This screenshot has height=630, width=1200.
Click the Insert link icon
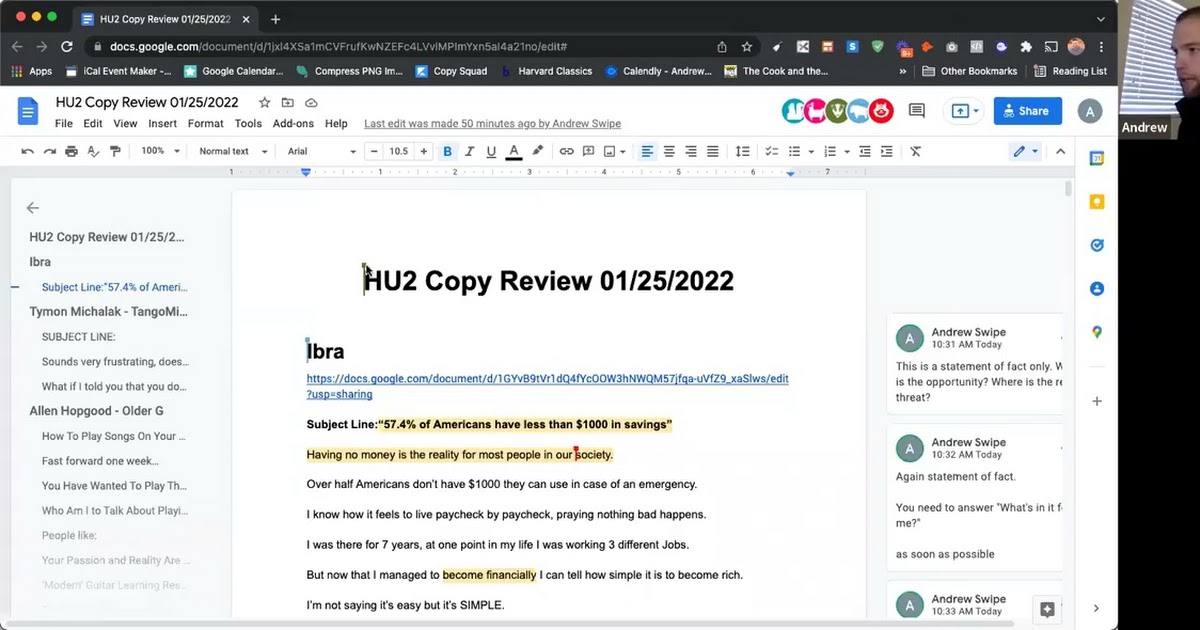[x=566, y=151]
